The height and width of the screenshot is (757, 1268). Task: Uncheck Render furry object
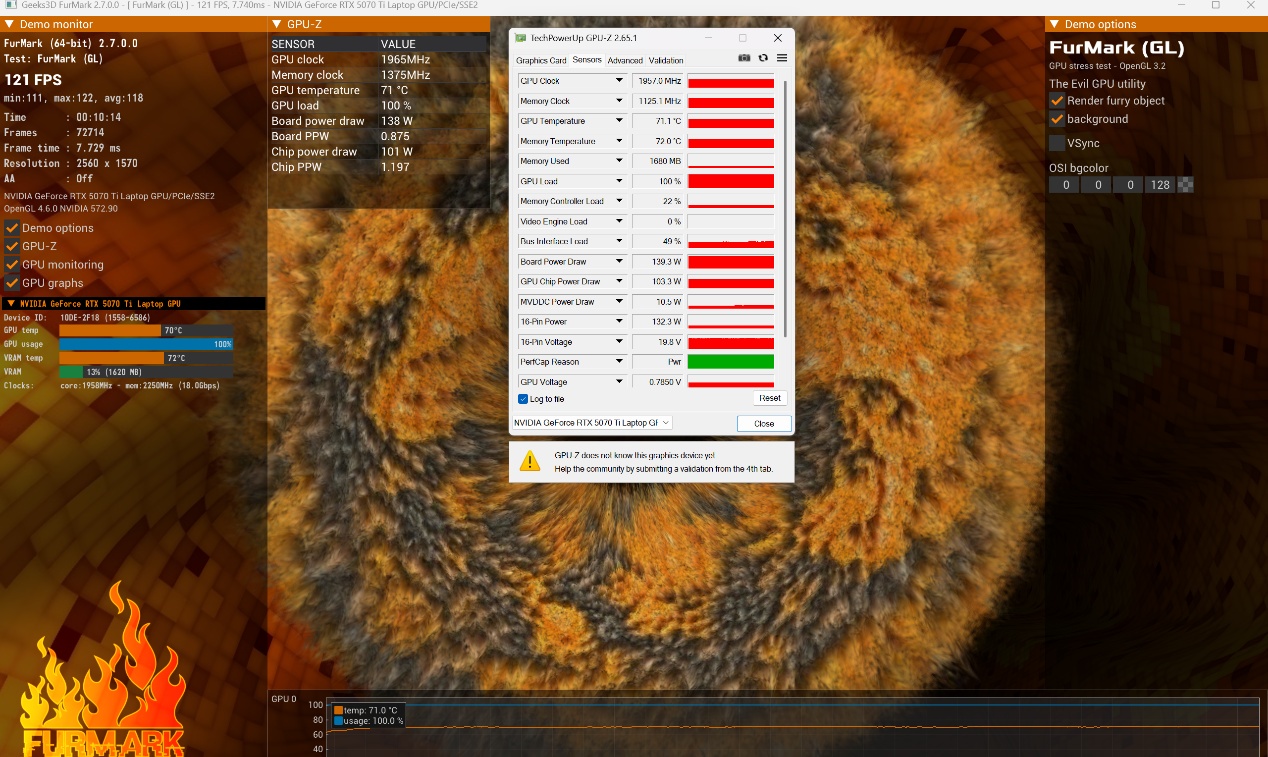pyautogui.click(x=1057, y=101)
